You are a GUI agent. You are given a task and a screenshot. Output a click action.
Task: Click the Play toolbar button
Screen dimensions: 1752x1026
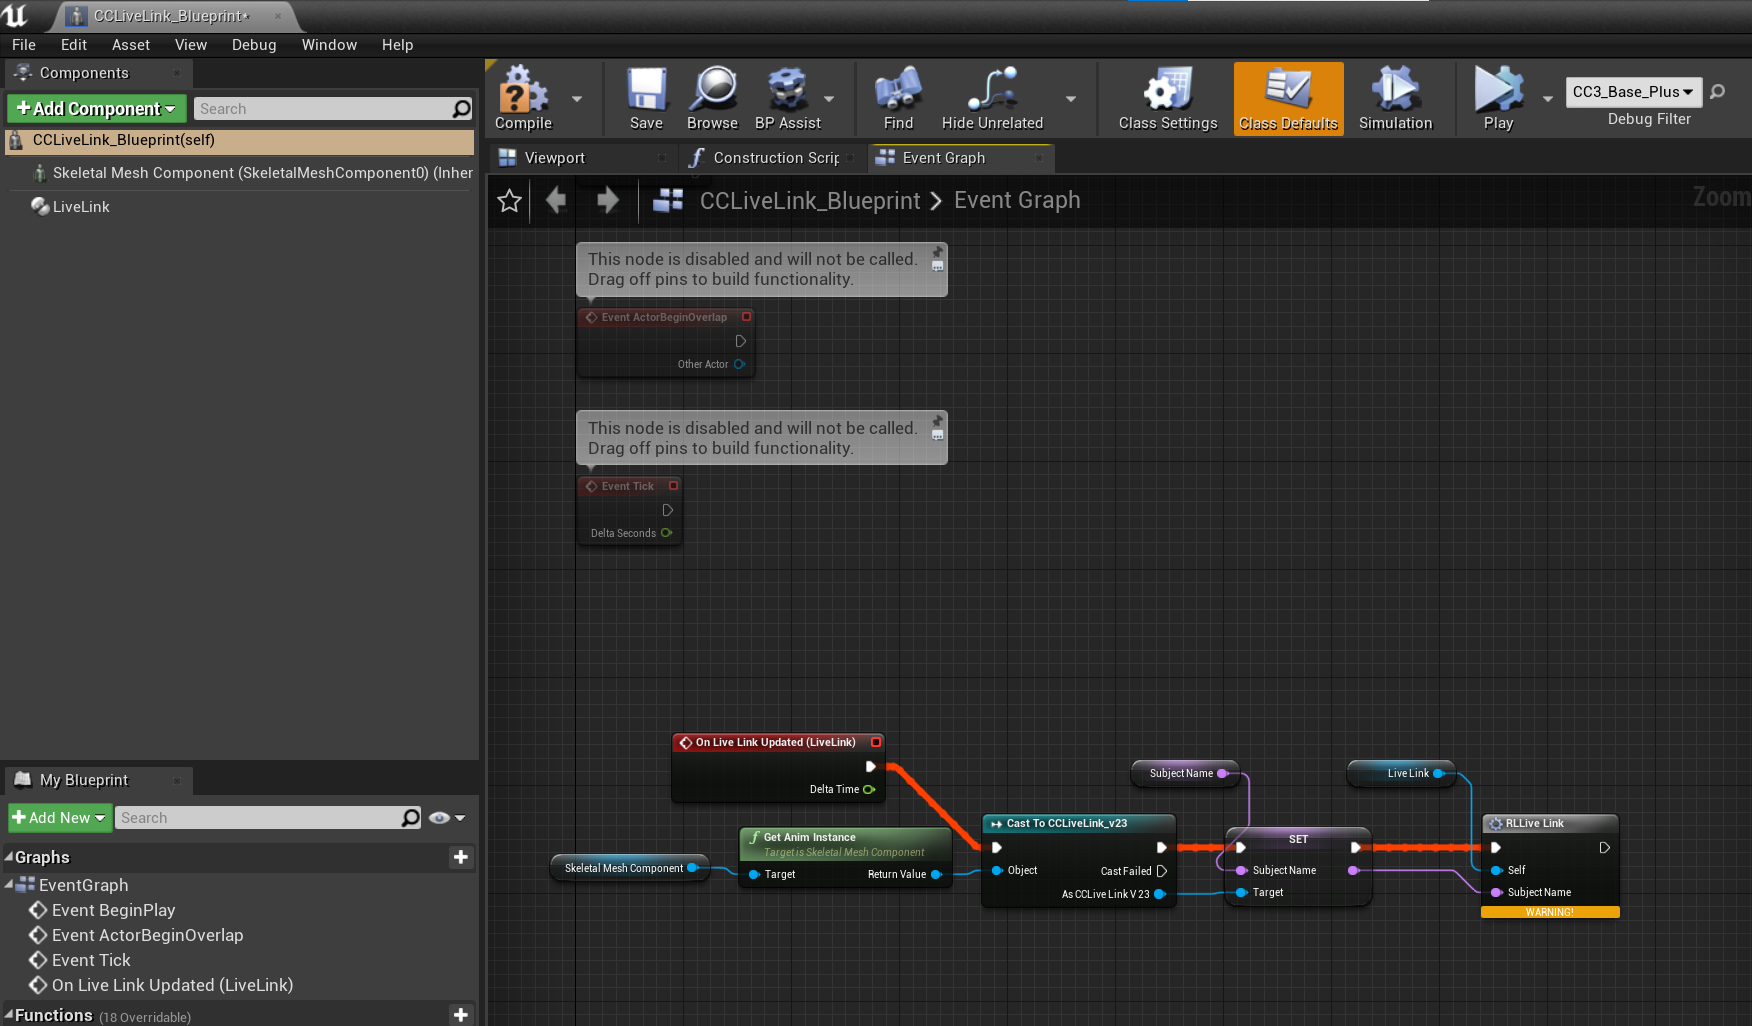click(1498, 98)
